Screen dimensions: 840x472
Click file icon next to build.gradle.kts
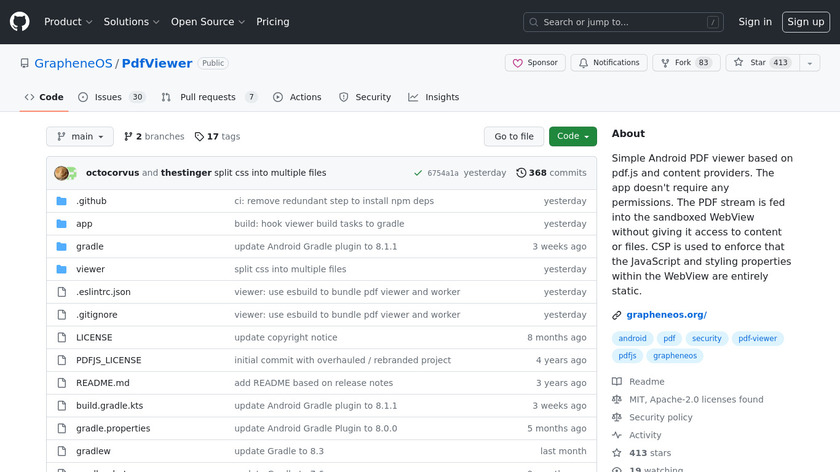point(62,406)
